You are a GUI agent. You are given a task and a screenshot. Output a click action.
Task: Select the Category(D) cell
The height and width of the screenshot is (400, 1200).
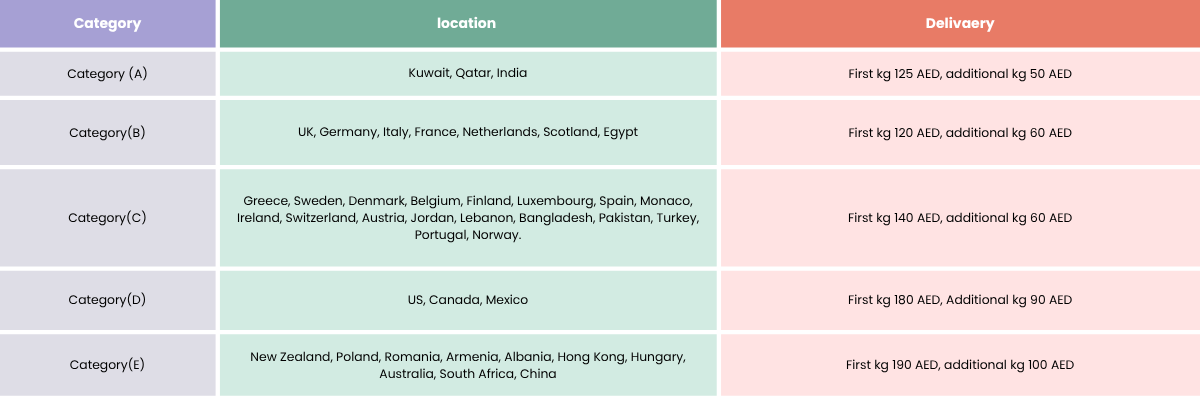pyautogui.click(x=107, y=299)
